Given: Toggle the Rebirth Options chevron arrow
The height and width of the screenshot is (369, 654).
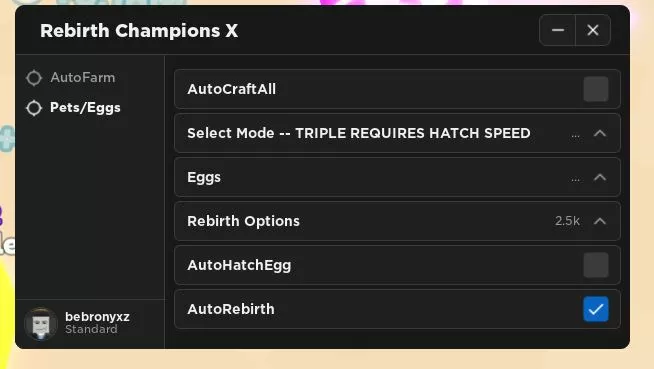Looking at the screenshot, I should pyautogui.click(x=600, y=221).
